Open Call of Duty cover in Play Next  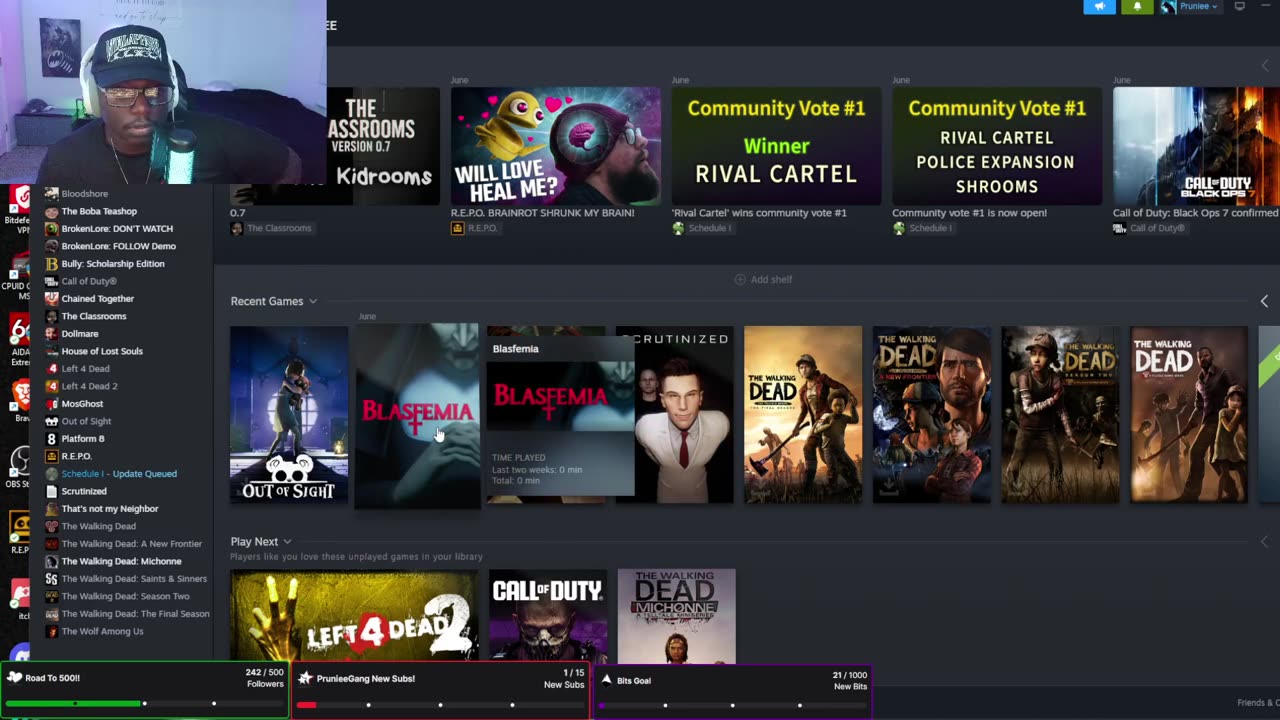[547, 615]
